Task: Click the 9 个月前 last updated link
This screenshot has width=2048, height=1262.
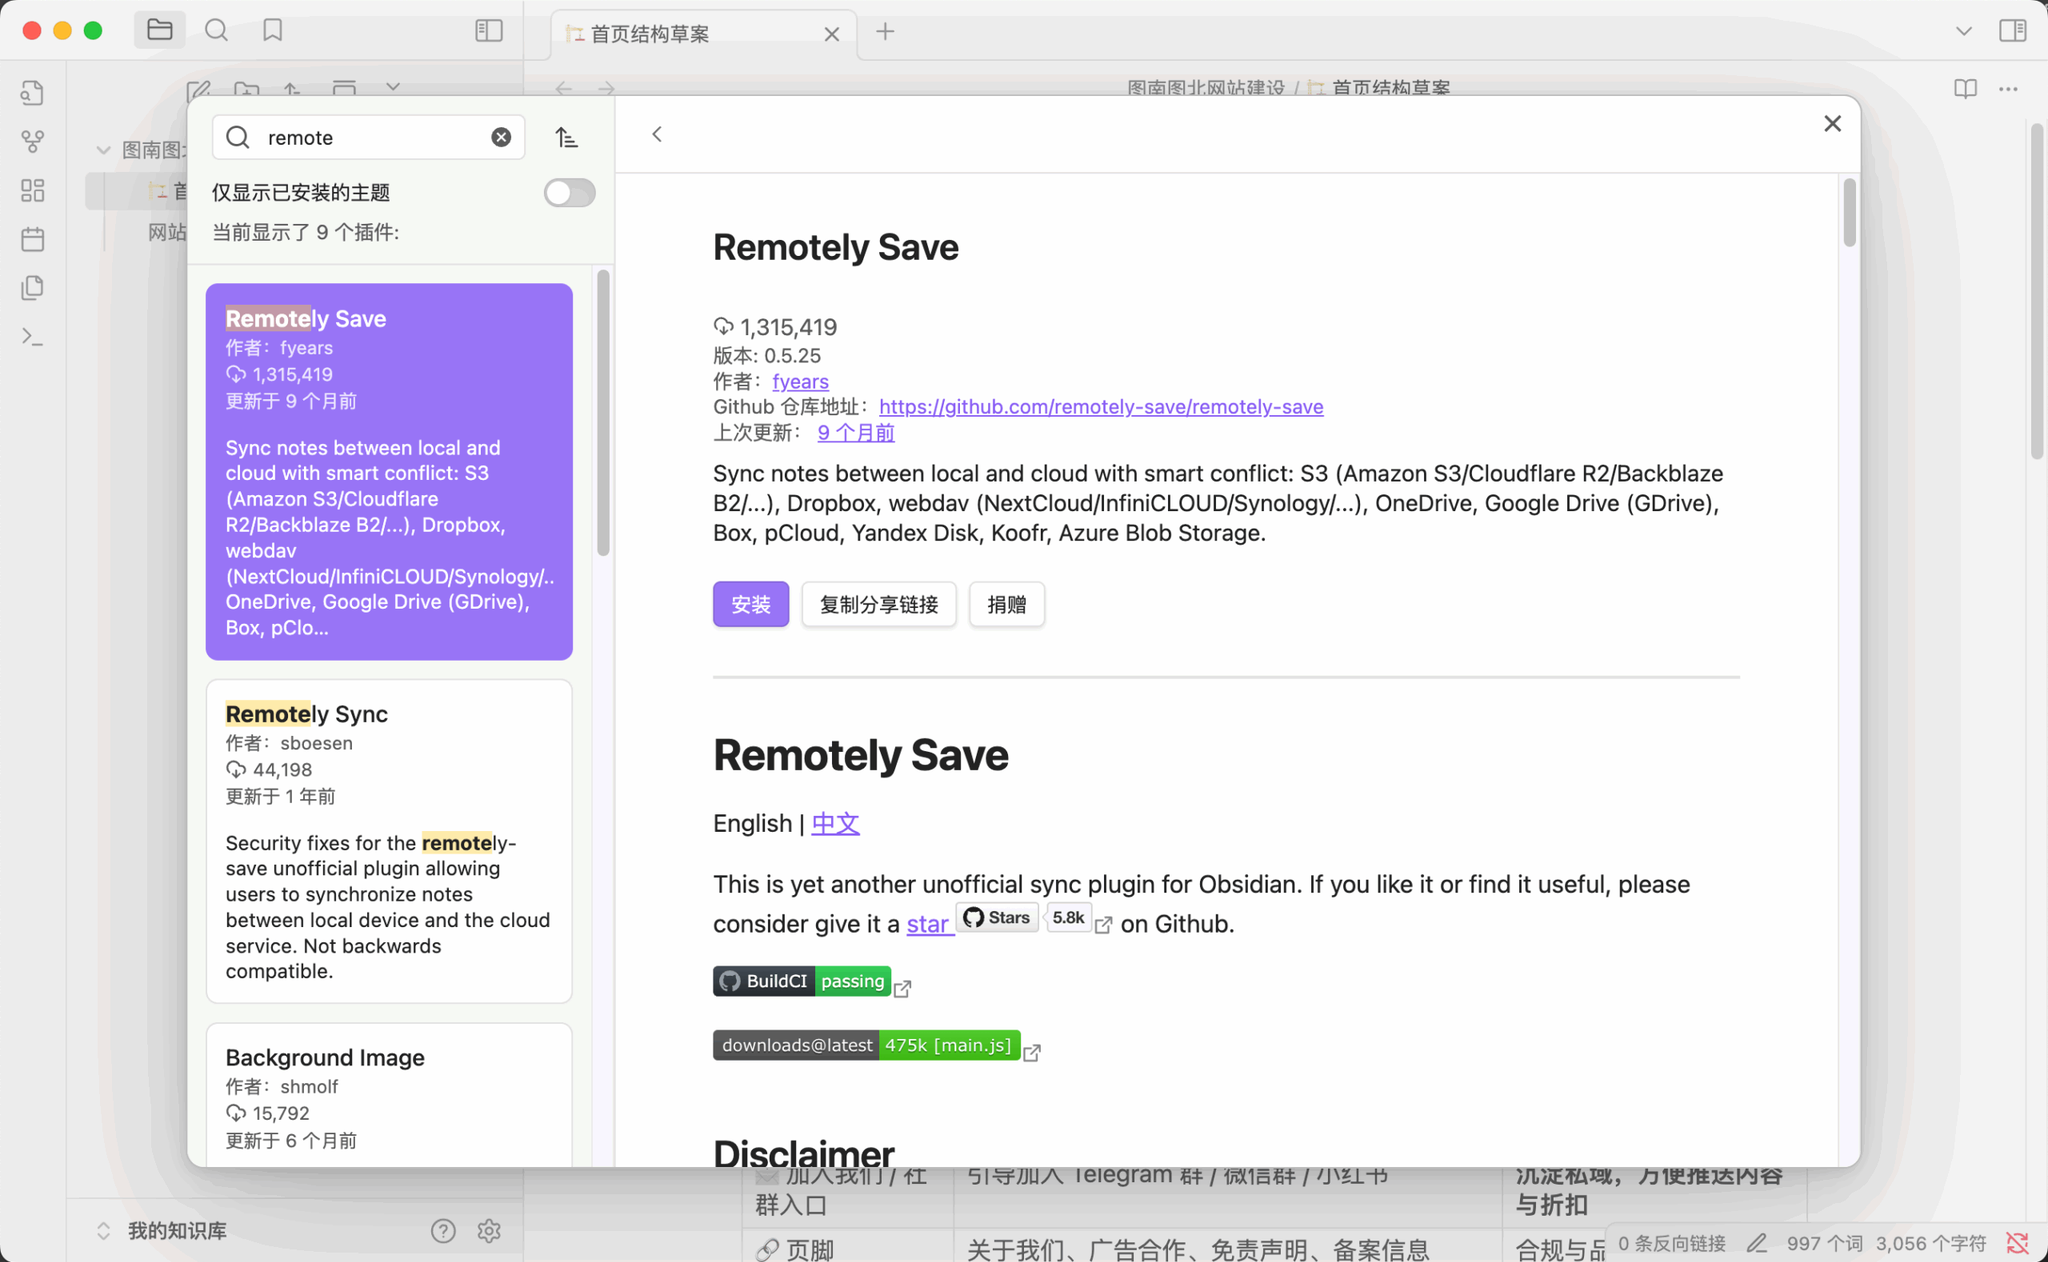Action: click(856, 432)
